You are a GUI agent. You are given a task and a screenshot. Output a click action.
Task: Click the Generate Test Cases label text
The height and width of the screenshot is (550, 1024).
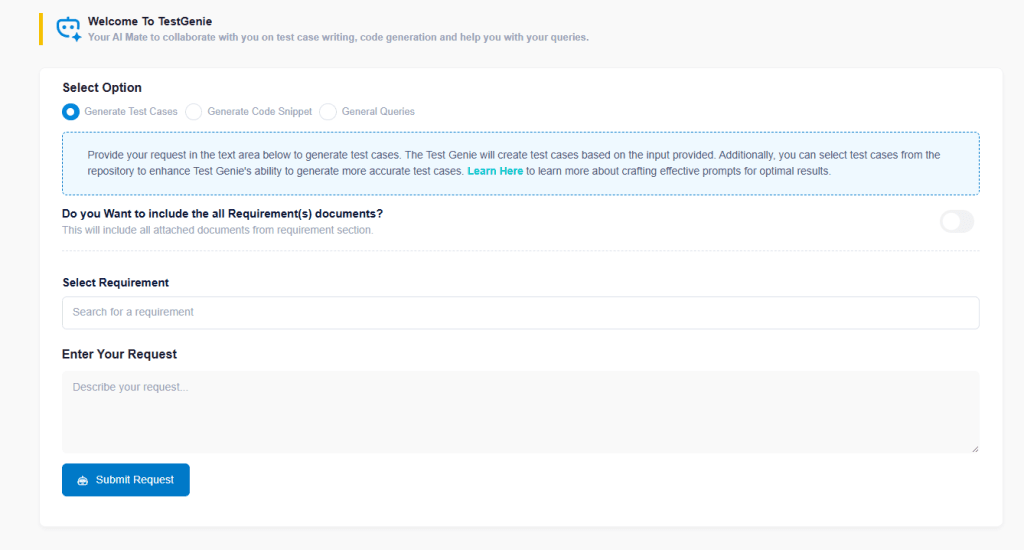pyautogui.click(x=131, y=112)
